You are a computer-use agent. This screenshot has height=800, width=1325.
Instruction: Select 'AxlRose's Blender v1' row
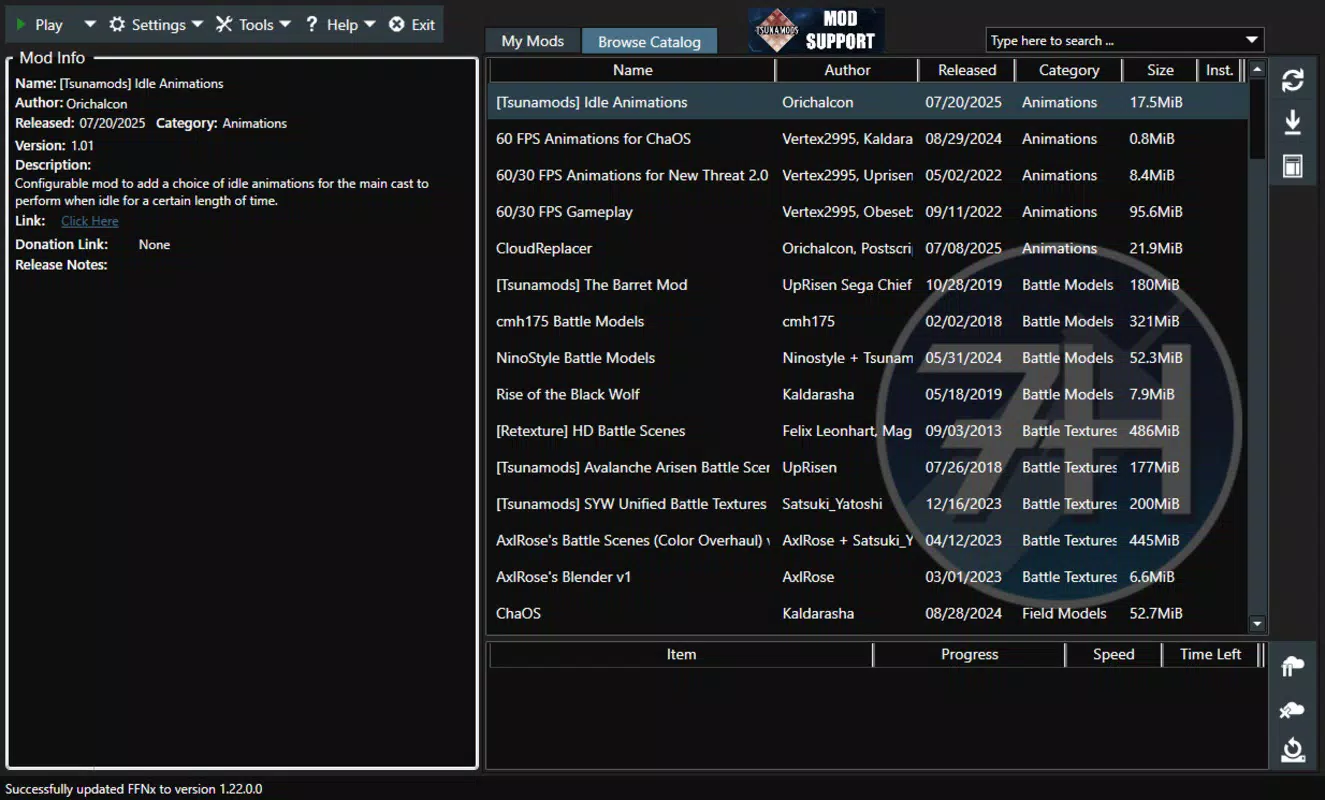868,577
